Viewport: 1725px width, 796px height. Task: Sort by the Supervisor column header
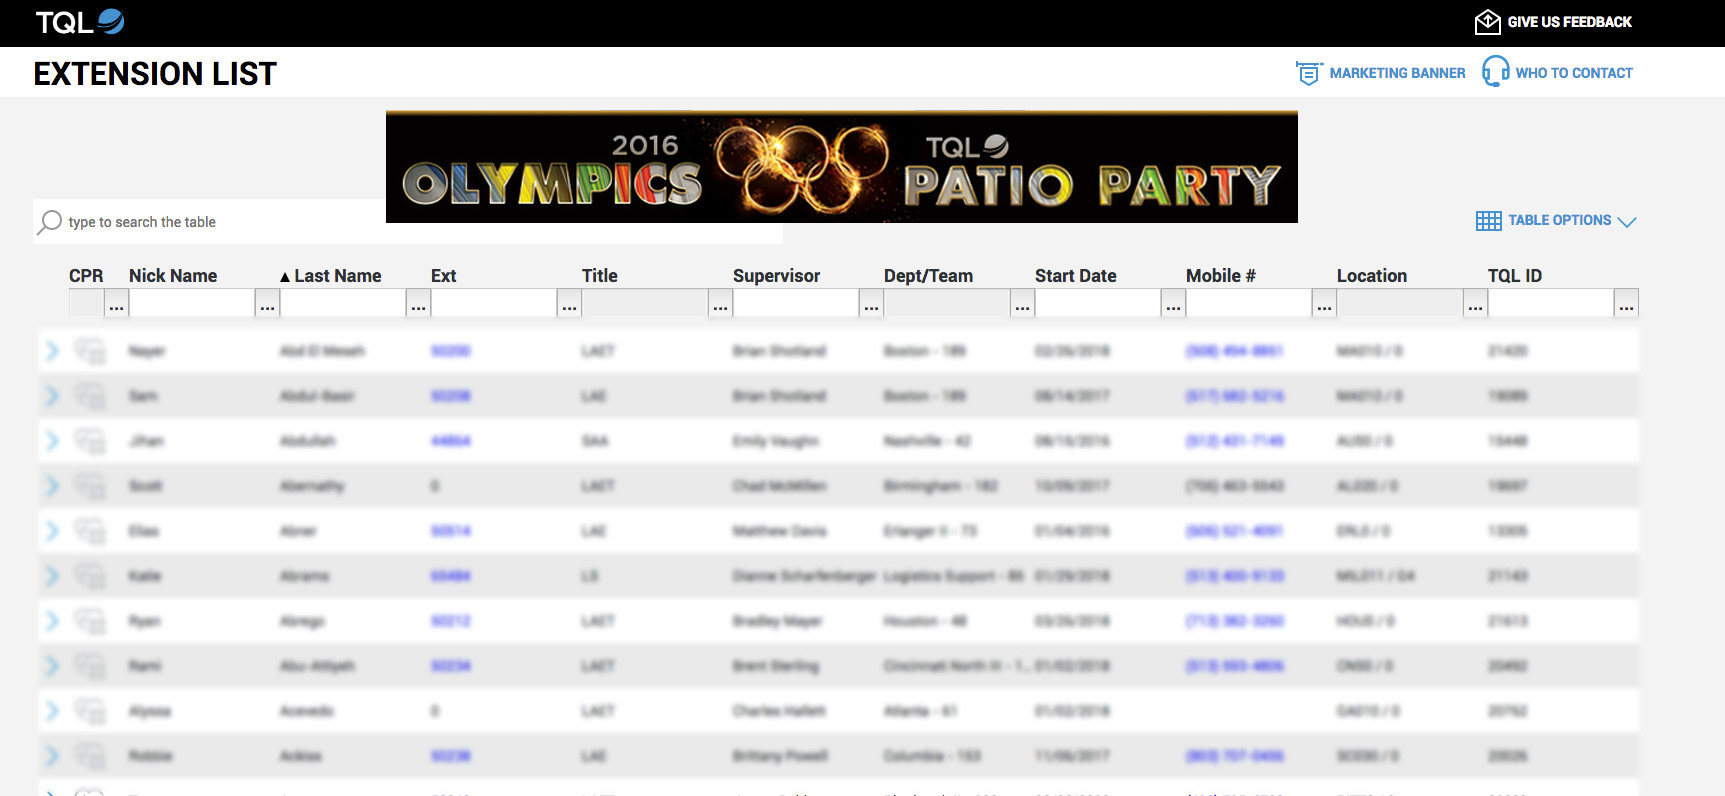[x=776, y=276]
